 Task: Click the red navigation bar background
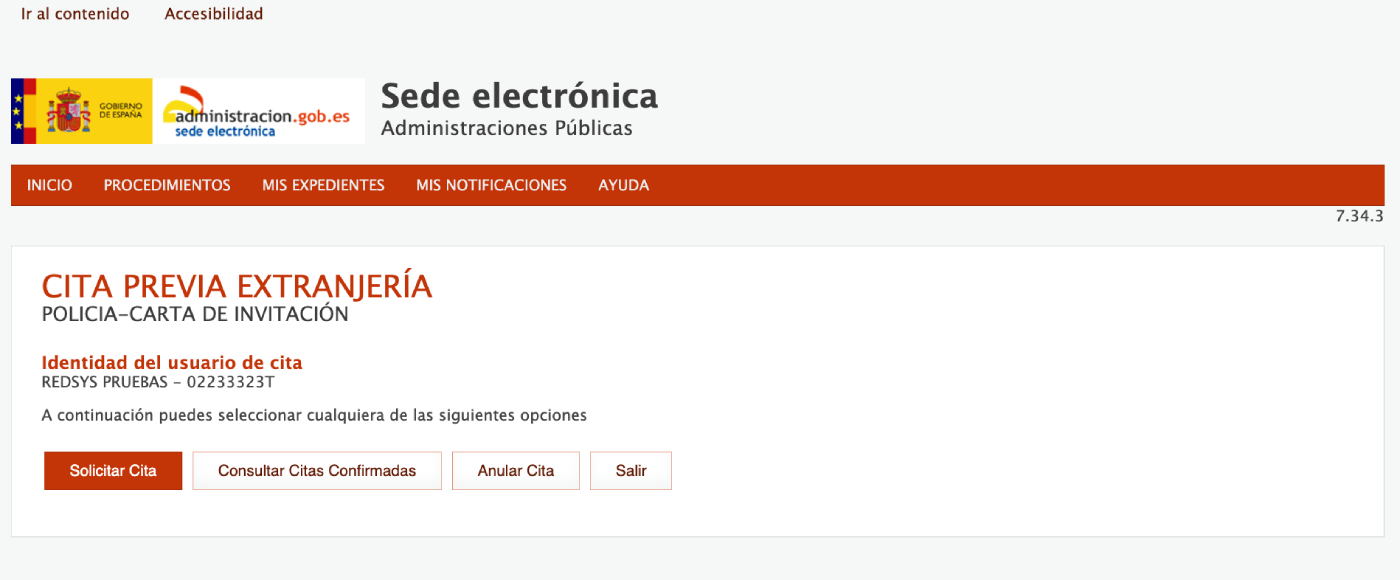tap(900, 185)
